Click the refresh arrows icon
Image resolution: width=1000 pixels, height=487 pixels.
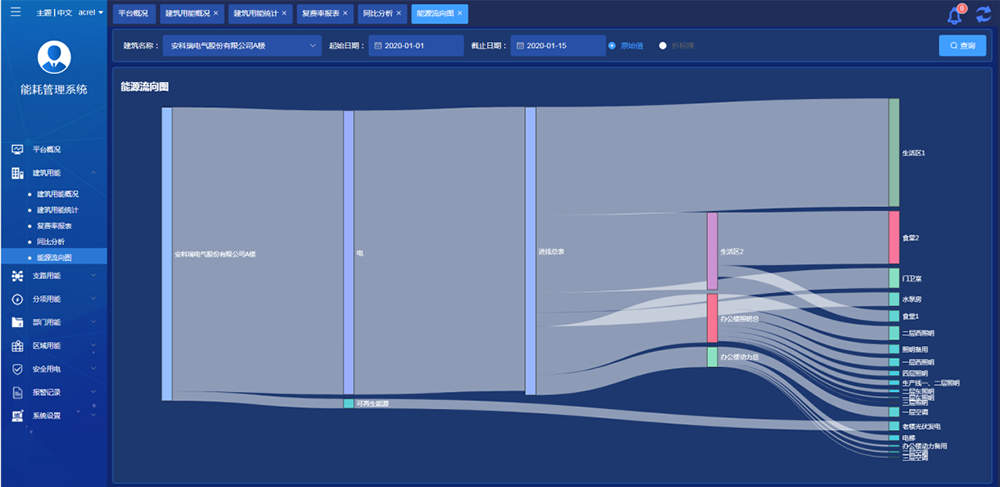tap(983, 15)
